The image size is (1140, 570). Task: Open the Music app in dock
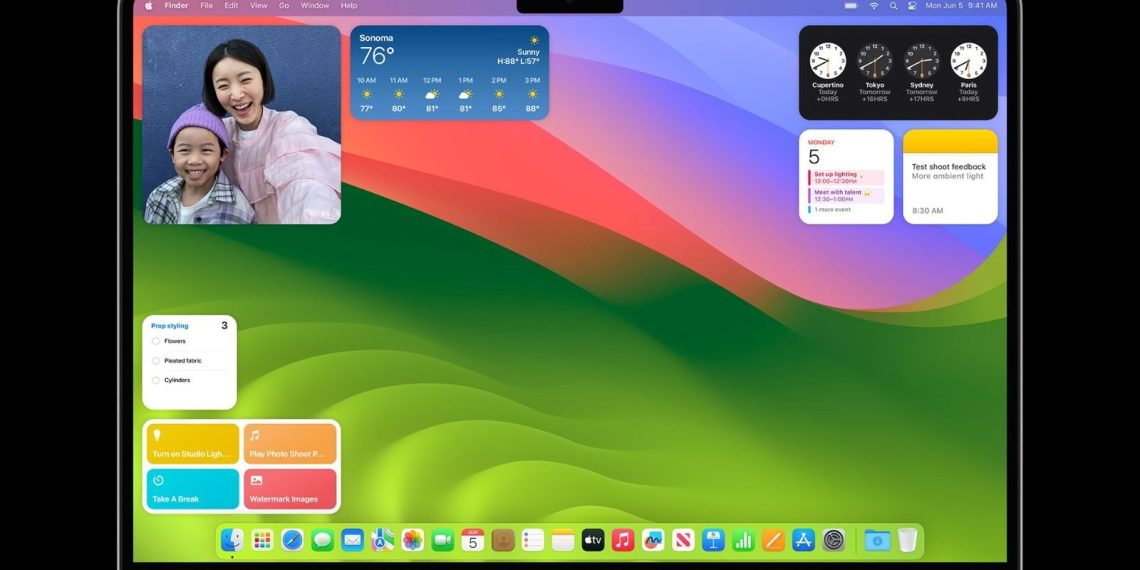[x=623, y=539]
